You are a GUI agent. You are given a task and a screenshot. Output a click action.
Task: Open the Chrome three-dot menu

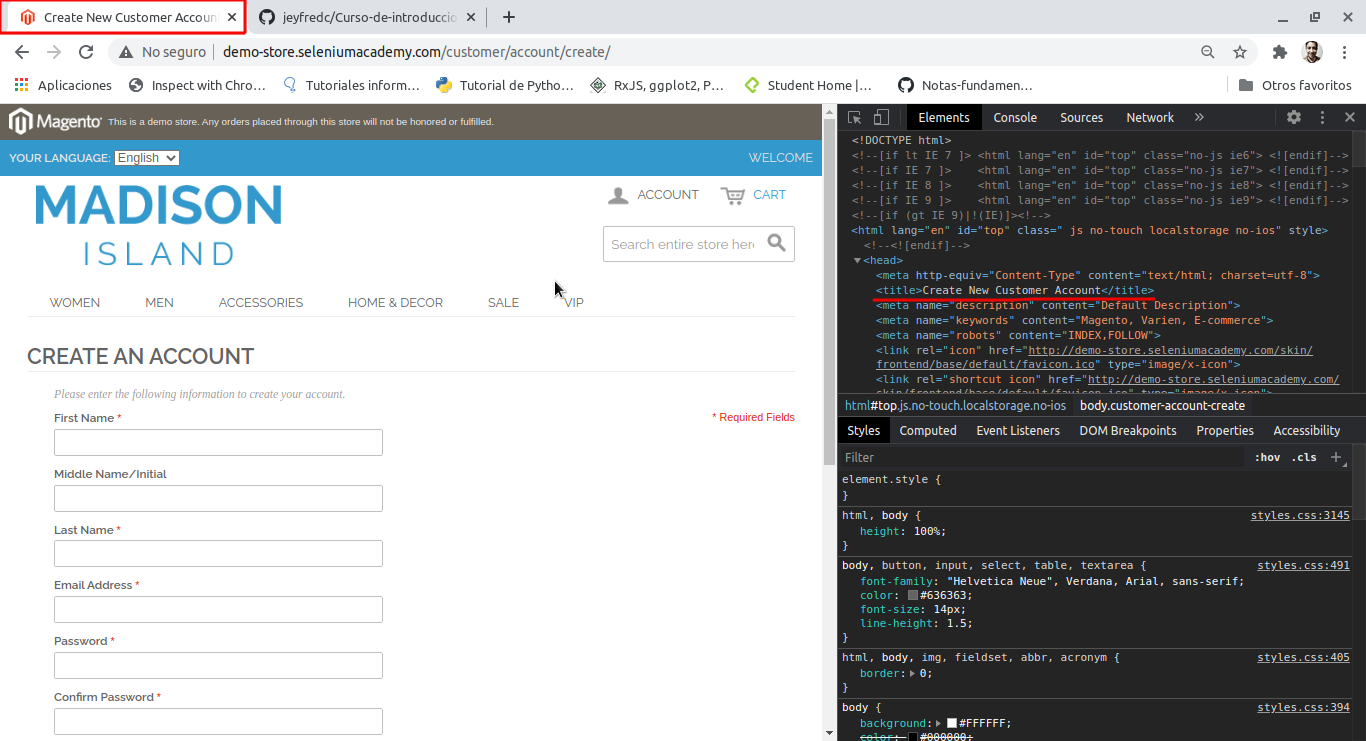pyautogui.click(x=1344, y=52)
